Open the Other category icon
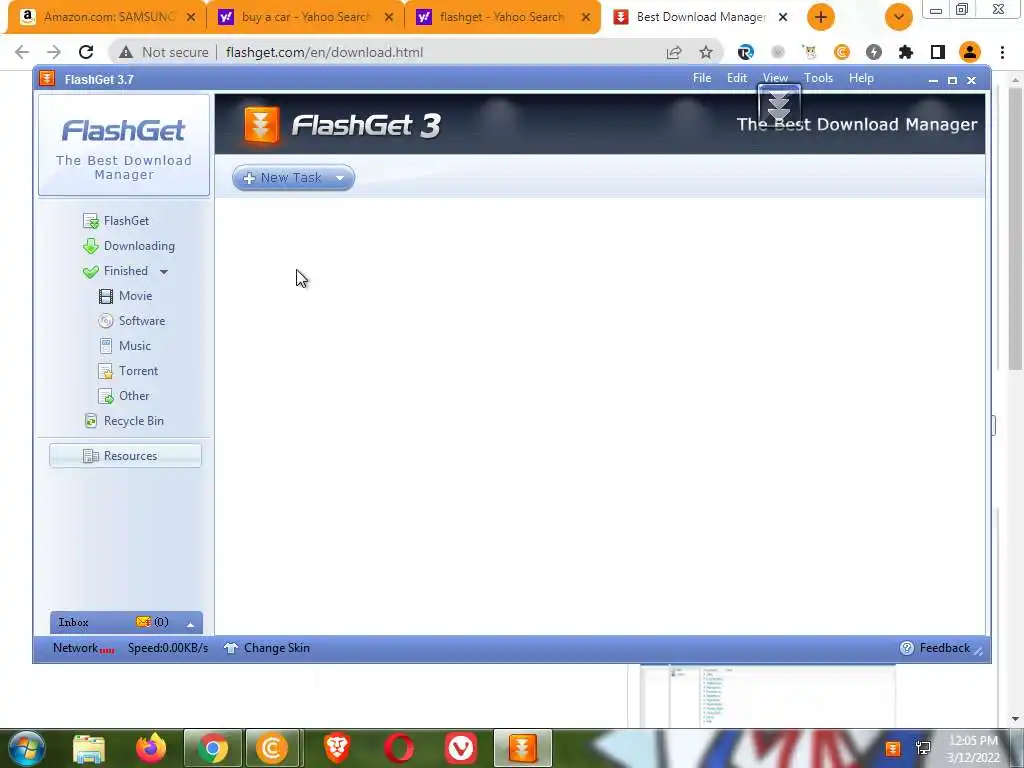Viewport: 1024px width, 768px height. pos(106,396)
